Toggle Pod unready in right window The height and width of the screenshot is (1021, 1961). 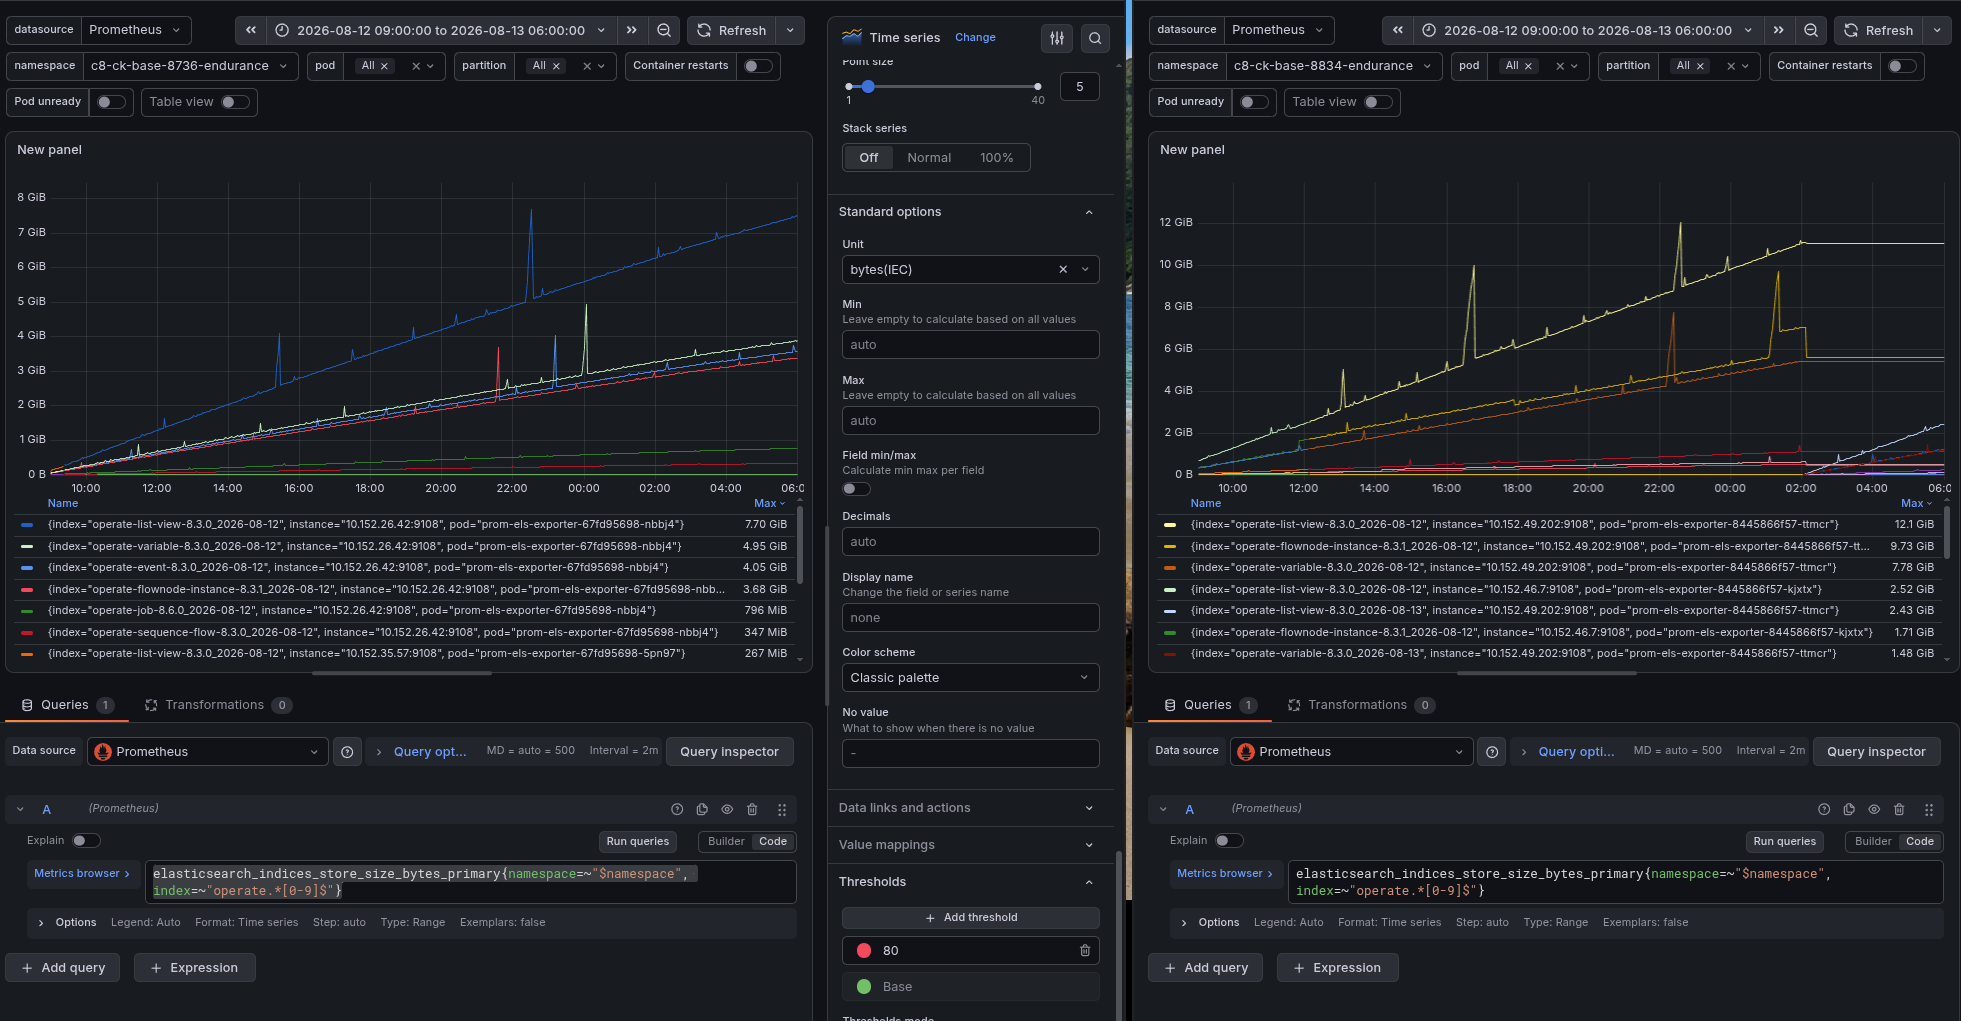(1254, 102)
